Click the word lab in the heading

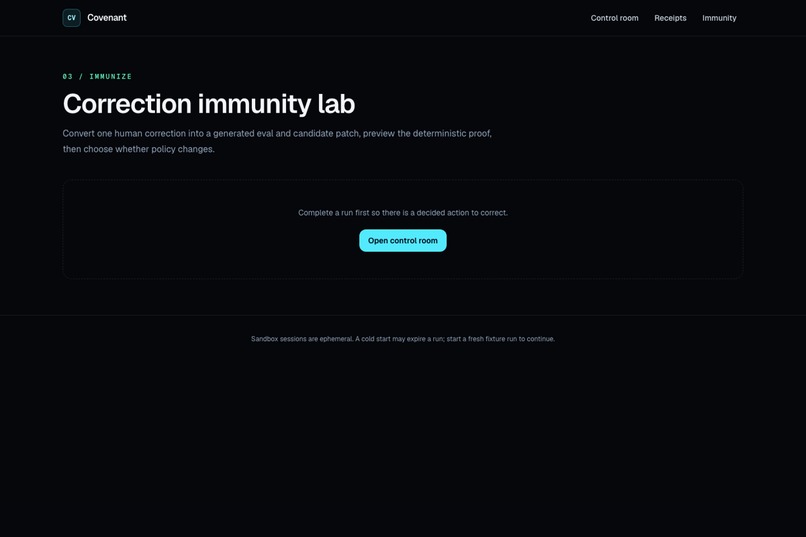coord(336,104)
